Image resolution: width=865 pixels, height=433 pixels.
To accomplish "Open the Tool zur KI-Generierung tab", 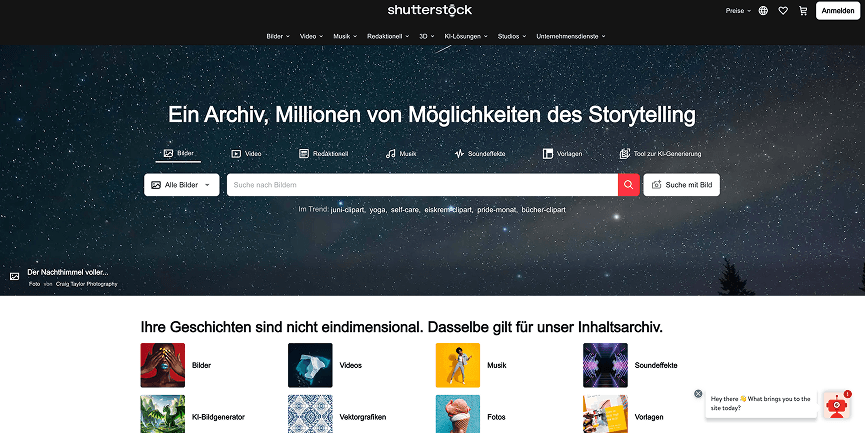I will click(660, 154).
